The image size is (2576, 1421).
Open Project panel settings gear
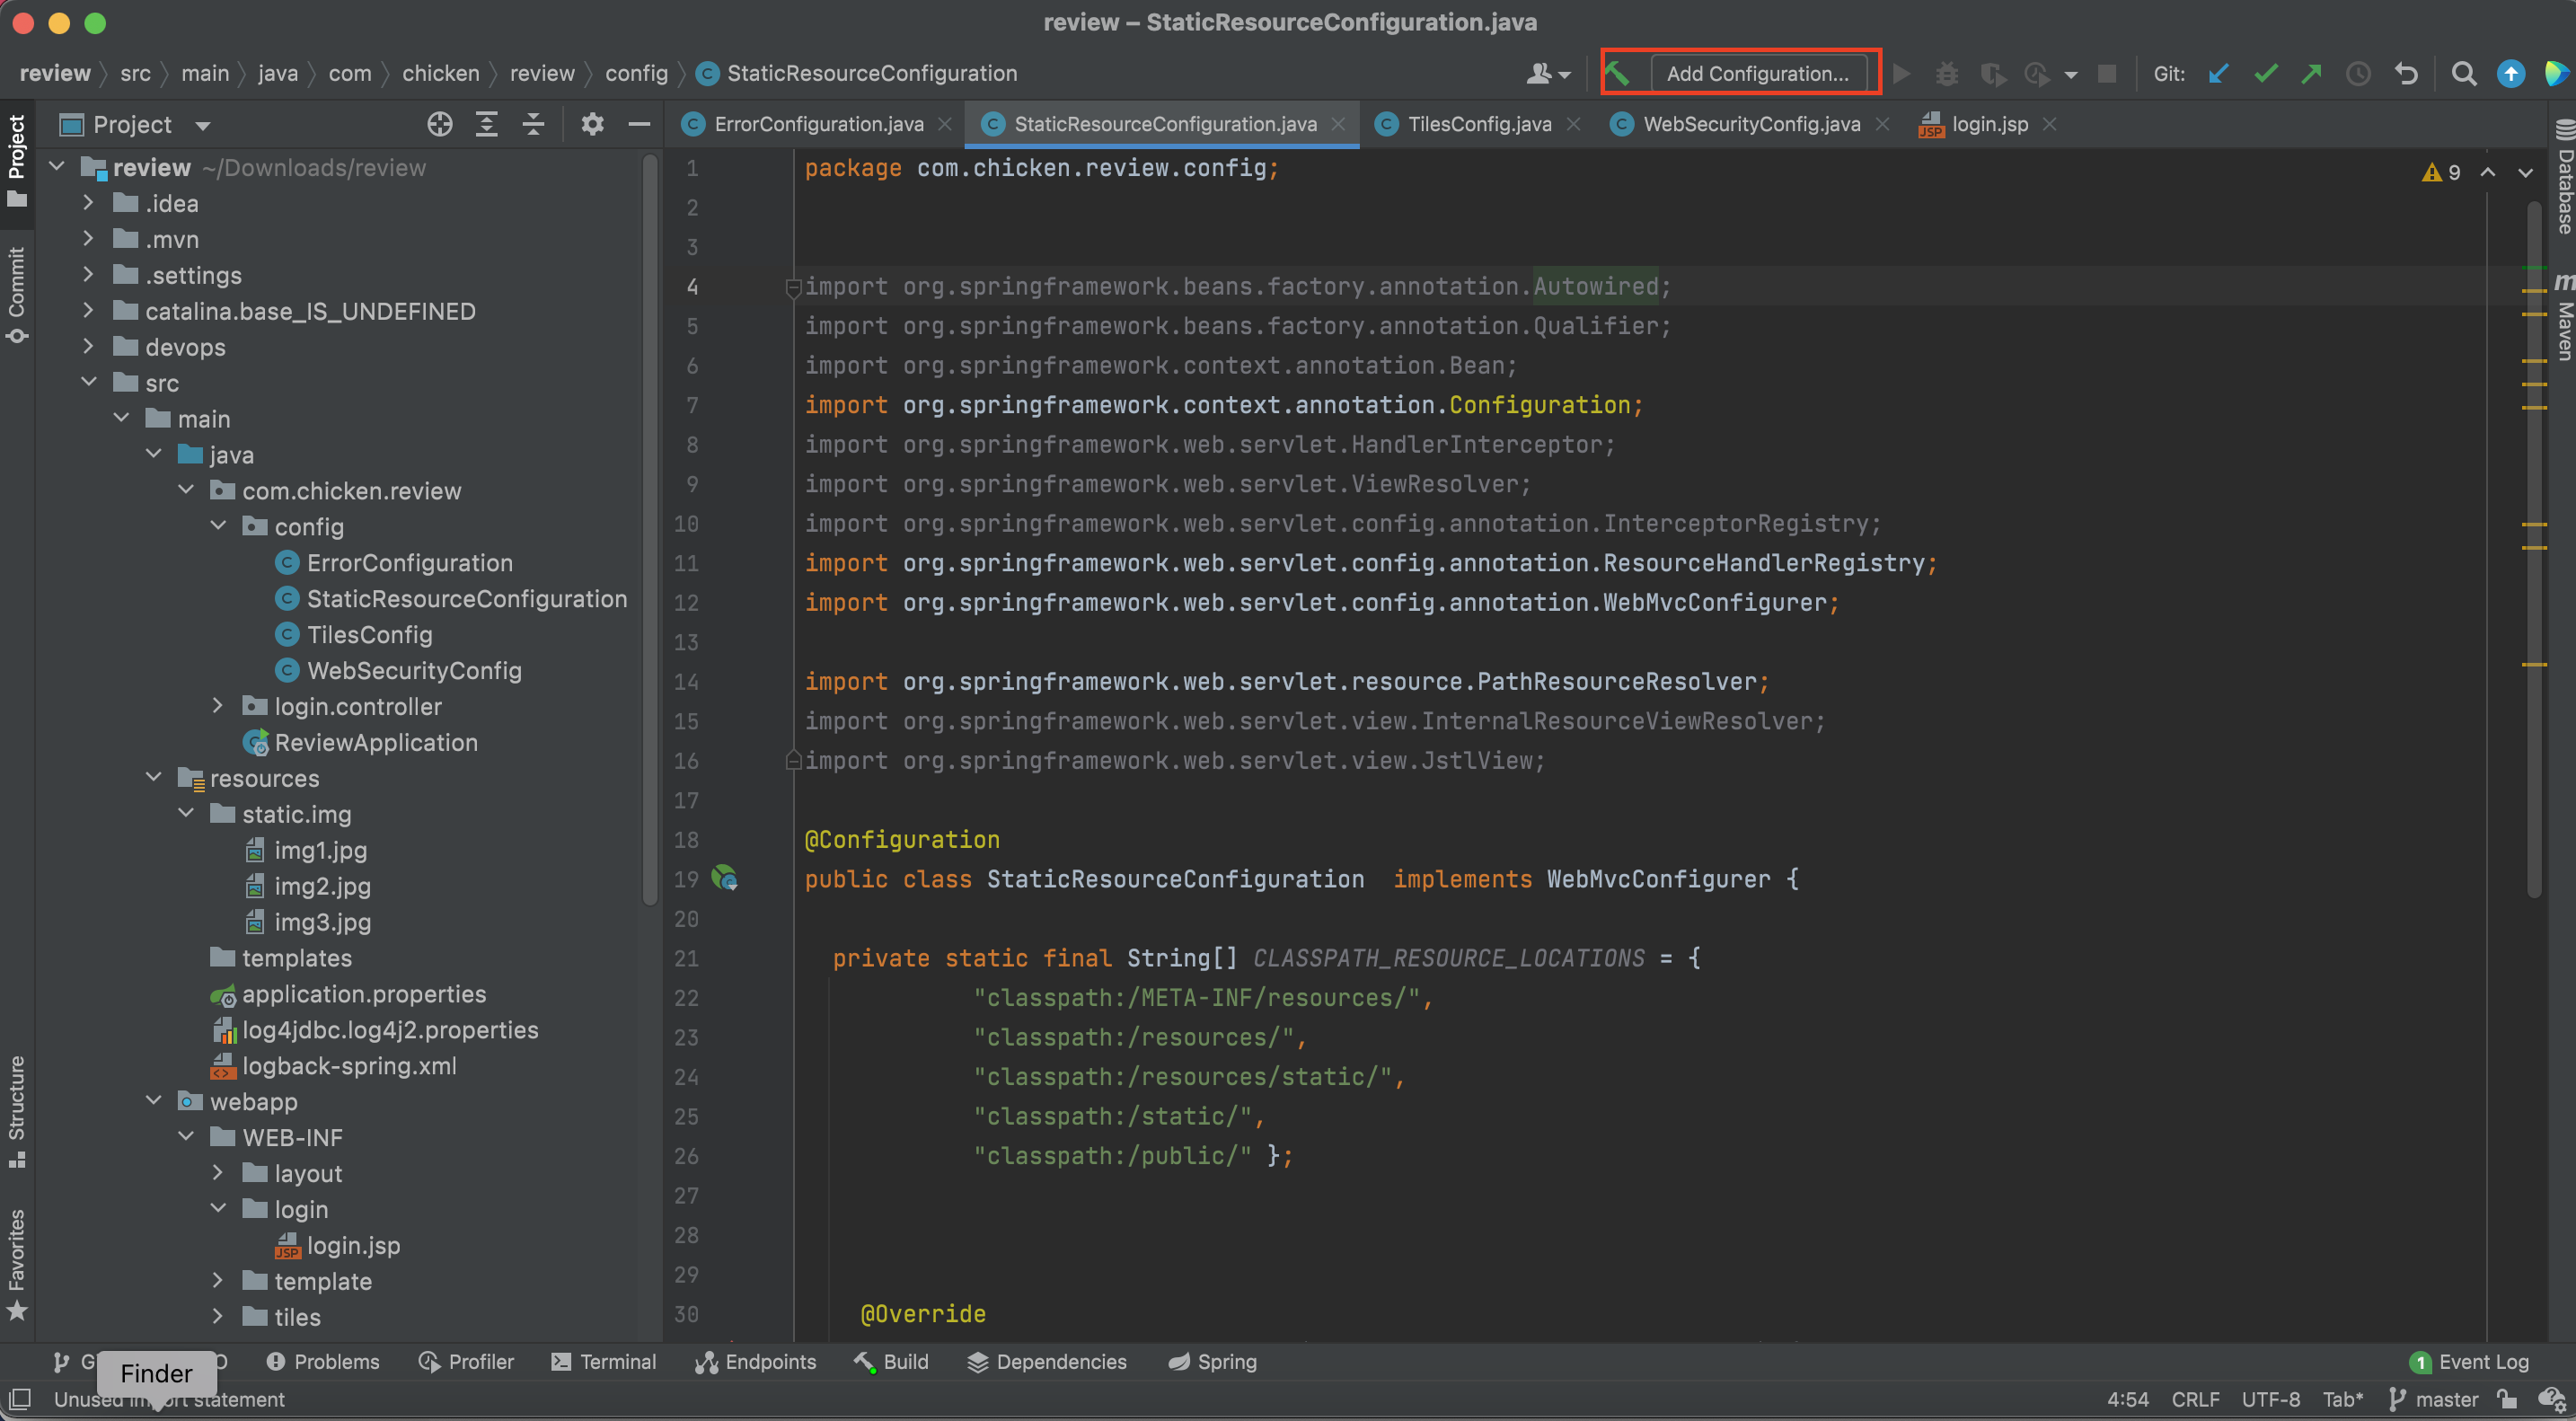tap(592, 125)
